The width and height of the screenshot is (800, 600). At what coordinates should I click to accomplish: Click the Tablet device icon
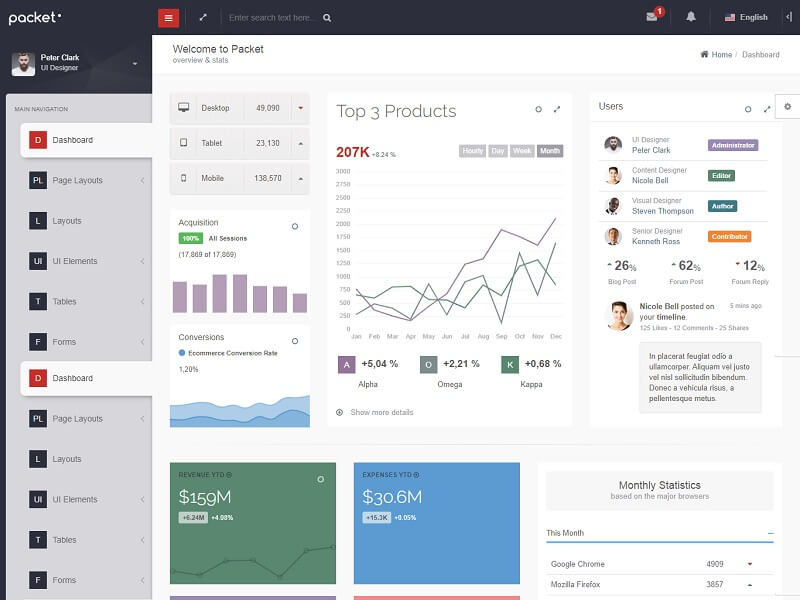(184, 143)
